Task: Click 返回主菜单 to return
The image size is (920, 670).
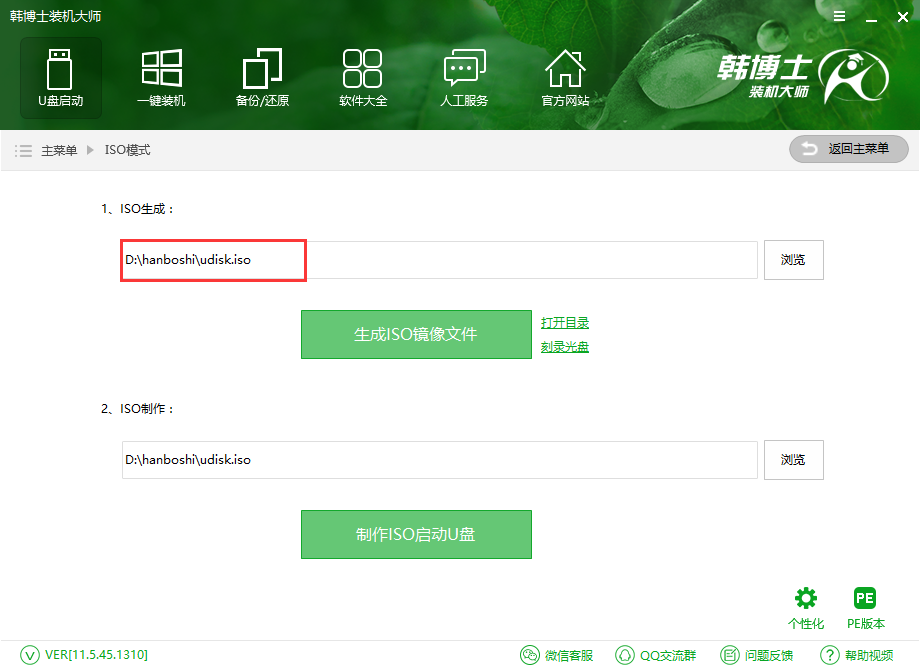Action: (848, 149)
